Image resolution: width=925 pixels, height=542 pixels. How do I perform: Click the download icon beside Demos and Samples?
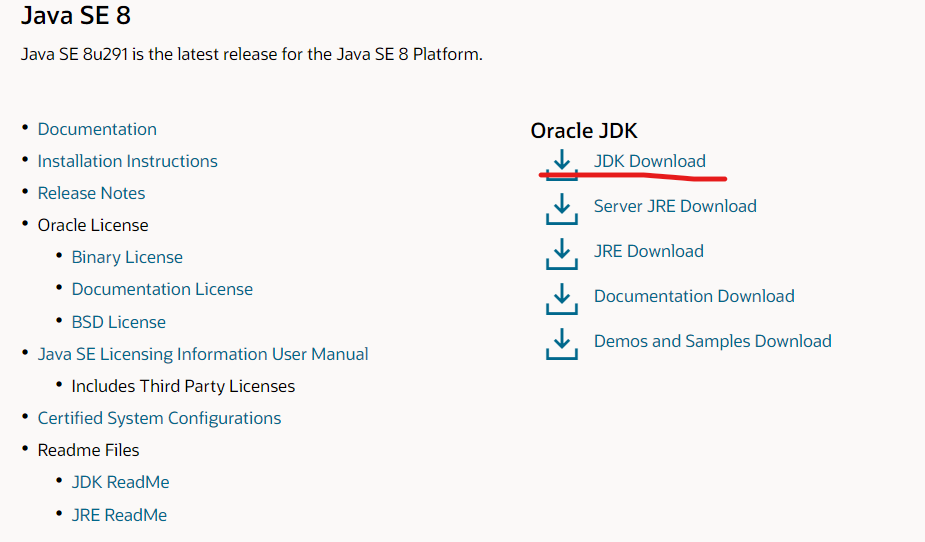tap(562, 344)
